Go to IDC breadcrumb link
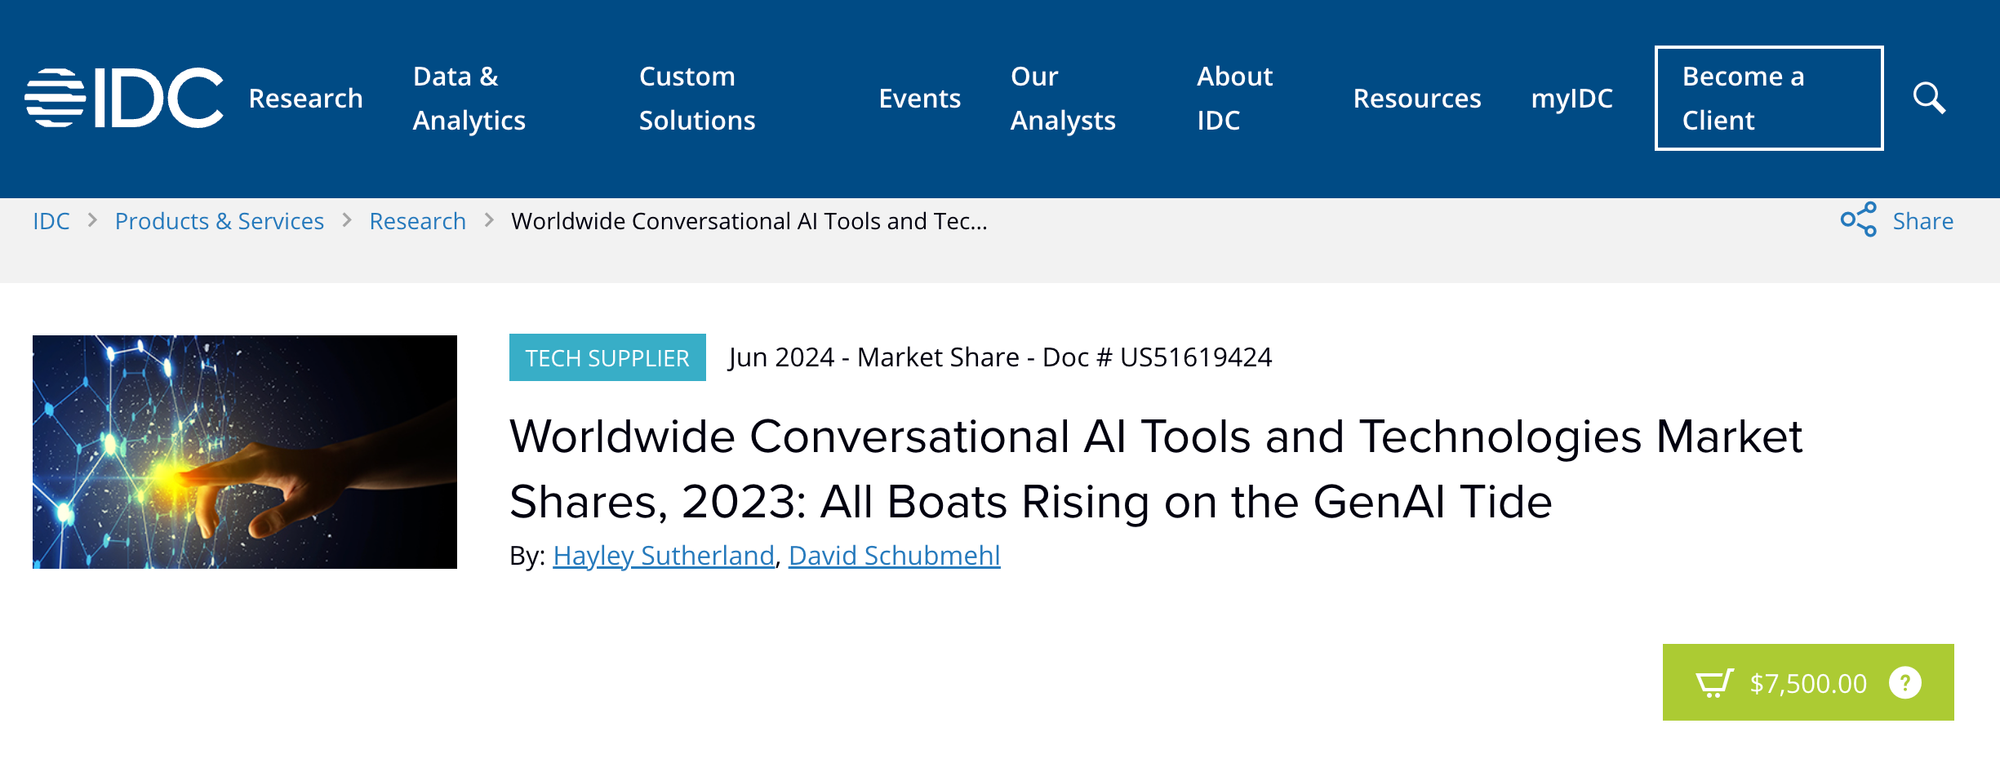 [51, 221]
